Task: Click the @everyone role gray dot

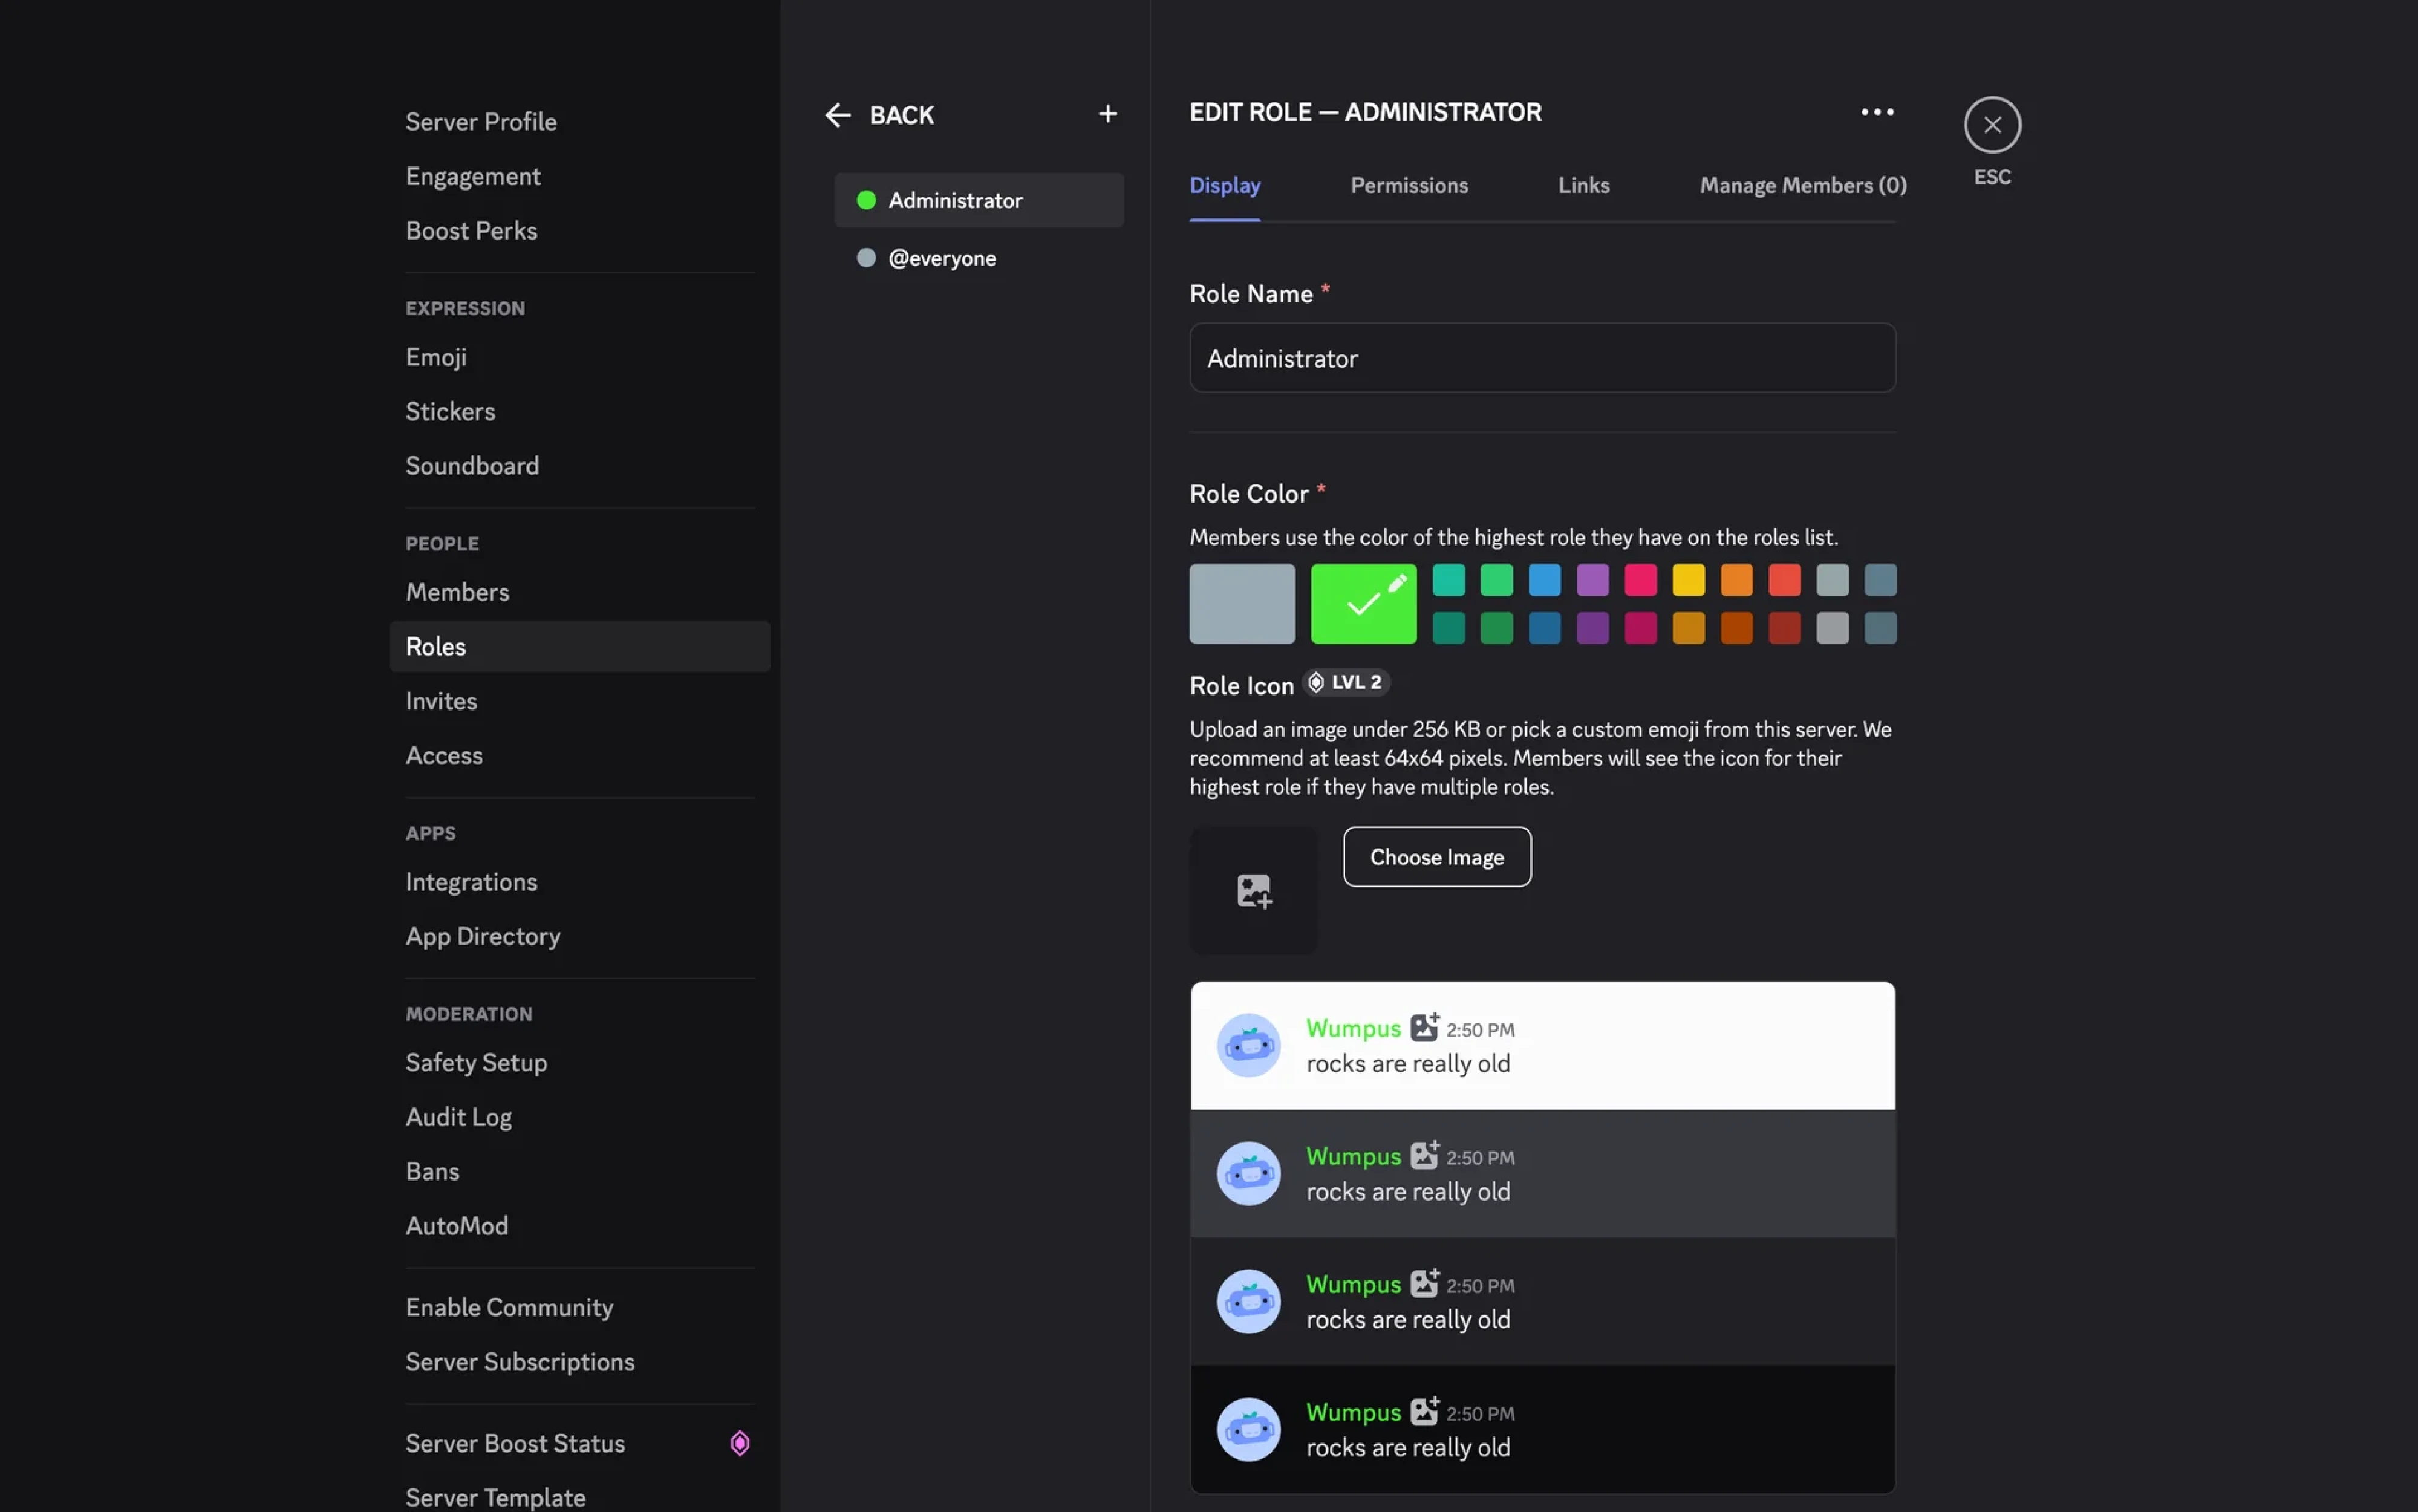Action: (x=866, y=258)
